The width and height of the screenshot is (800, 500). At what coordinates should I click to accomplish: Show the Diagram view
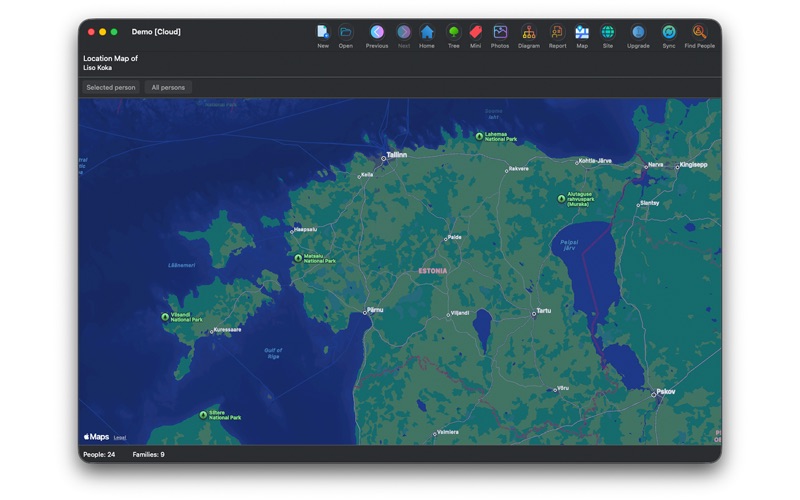[x=529, y=32]
